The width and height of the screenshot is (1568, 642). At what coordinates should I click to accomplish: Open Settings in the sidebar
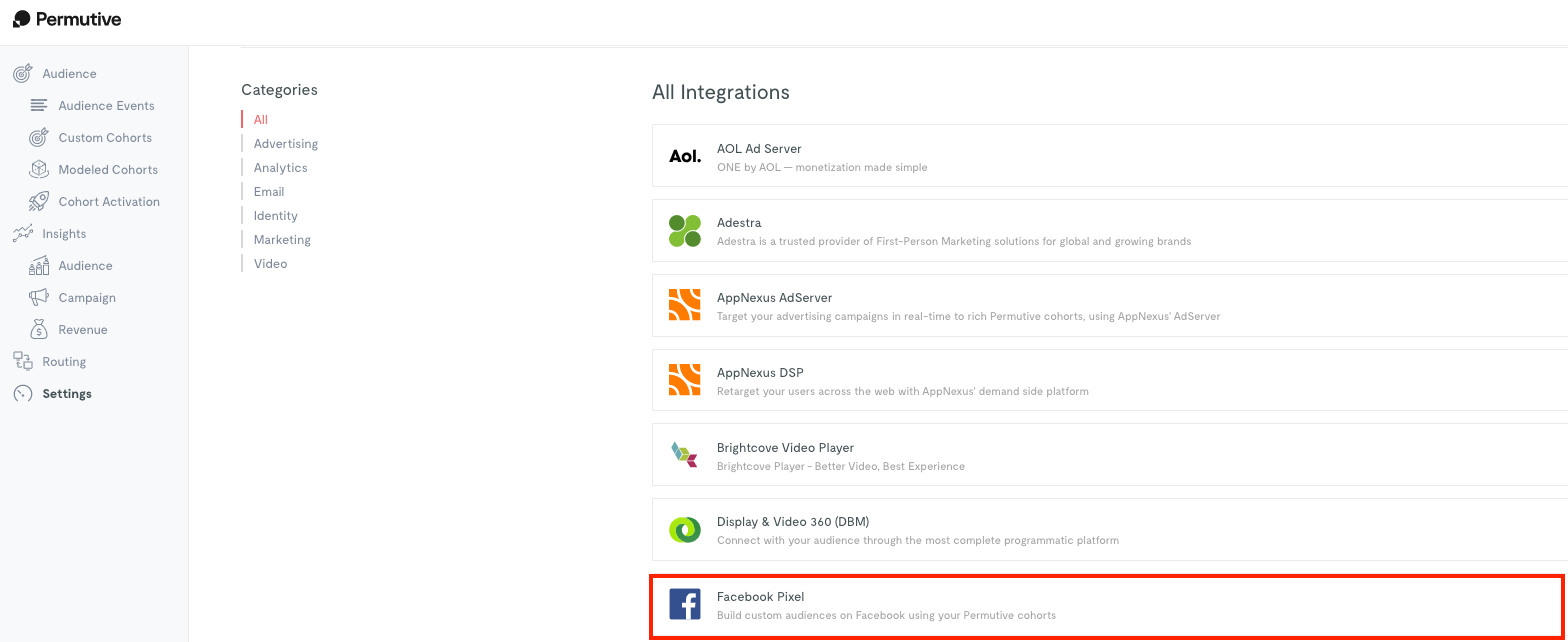tap(67, 394)
